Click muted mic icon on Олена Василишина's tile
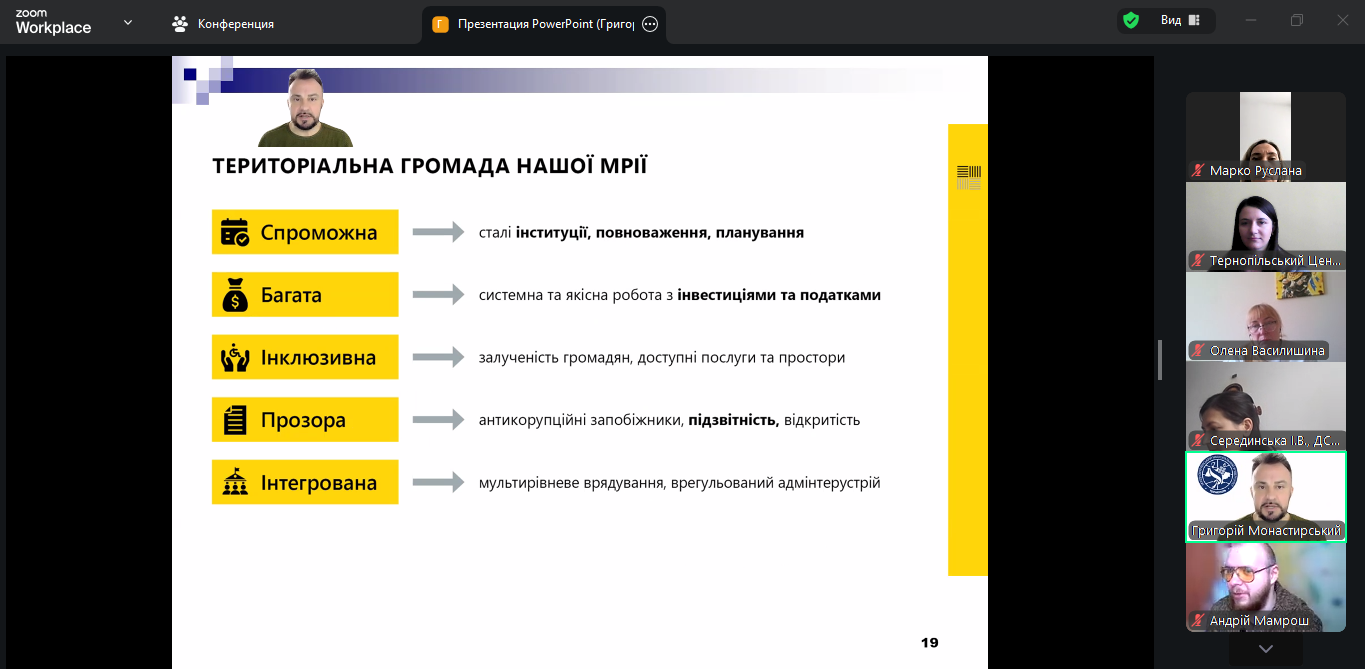 (x=1197, y=351)
